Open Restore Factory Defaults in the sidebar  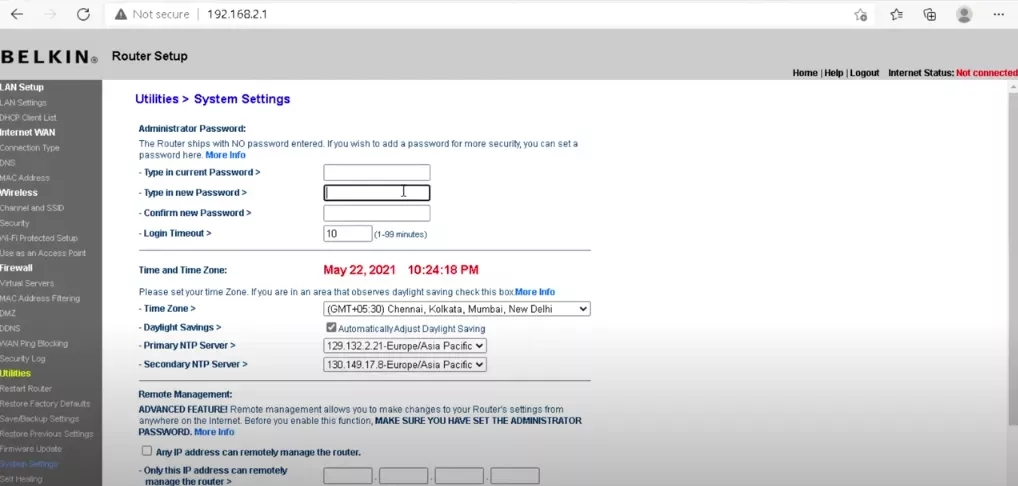coord(45,404)
